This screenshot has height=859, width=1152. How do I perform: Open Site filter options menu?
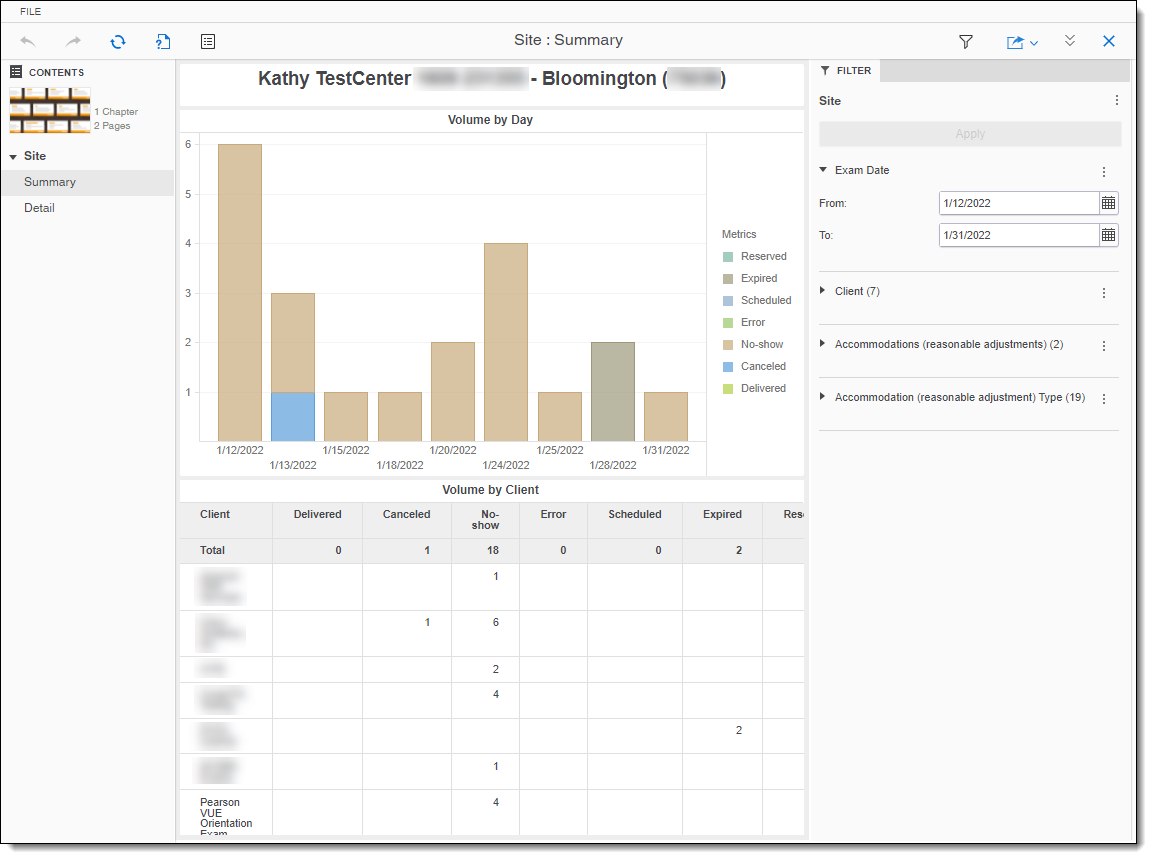coord(1117,101)
